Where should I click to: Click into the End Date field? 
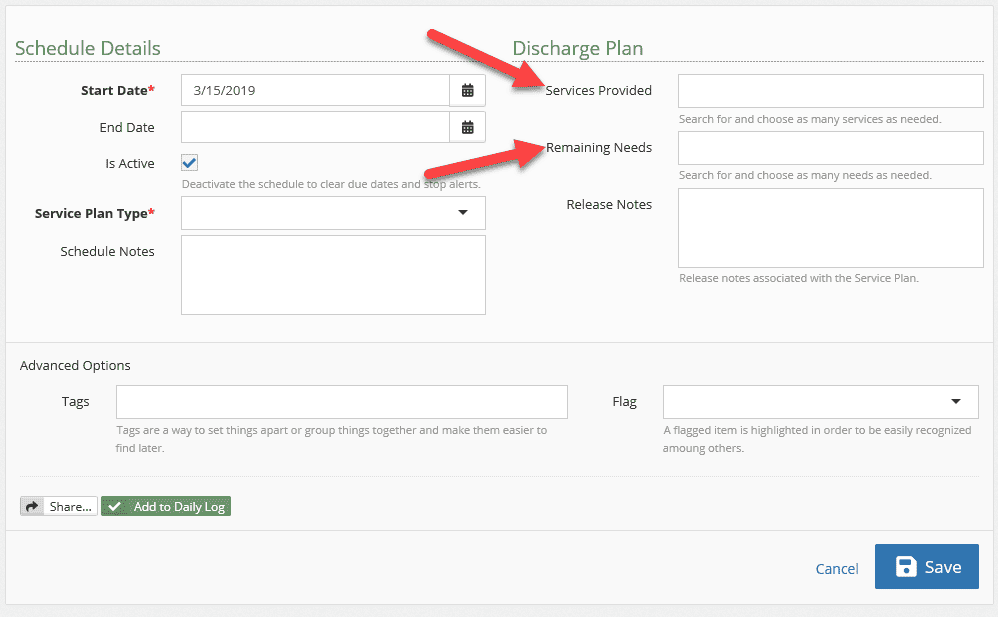tap(315, 127)
